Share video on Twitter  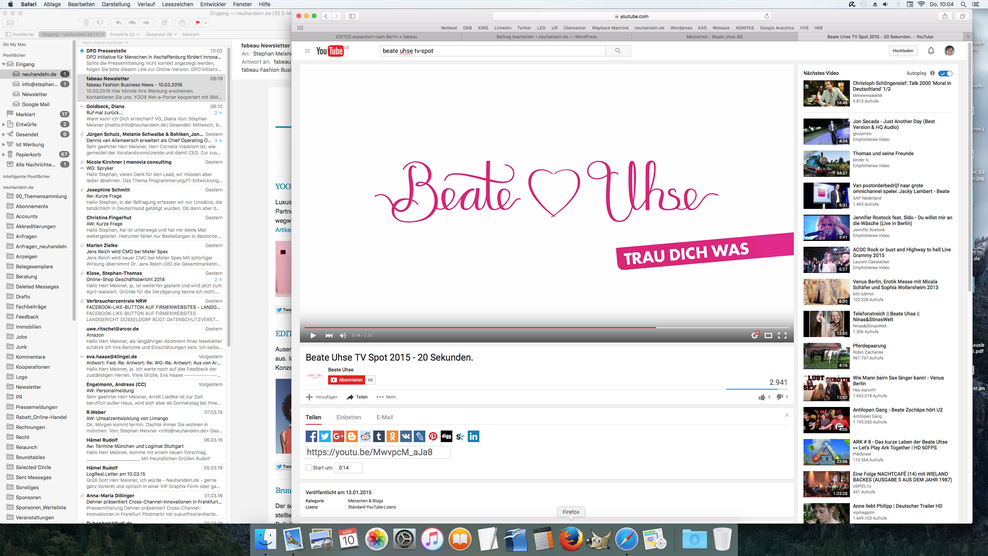pos(325,436)
